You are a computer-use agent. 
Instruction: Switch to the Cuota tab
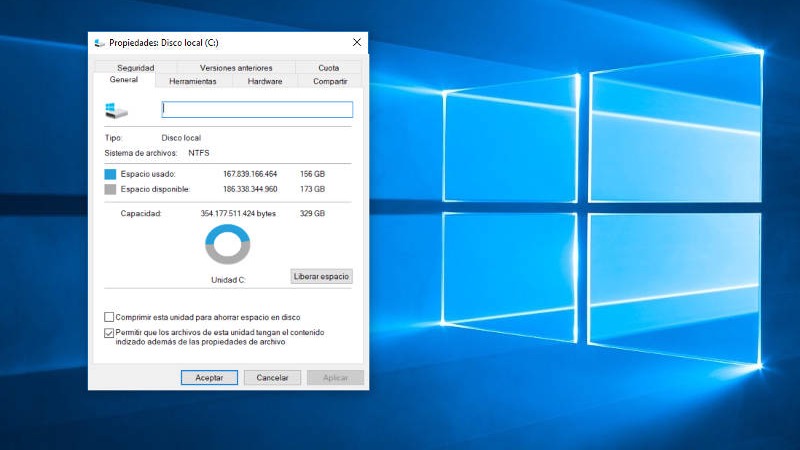coord(329,67)
